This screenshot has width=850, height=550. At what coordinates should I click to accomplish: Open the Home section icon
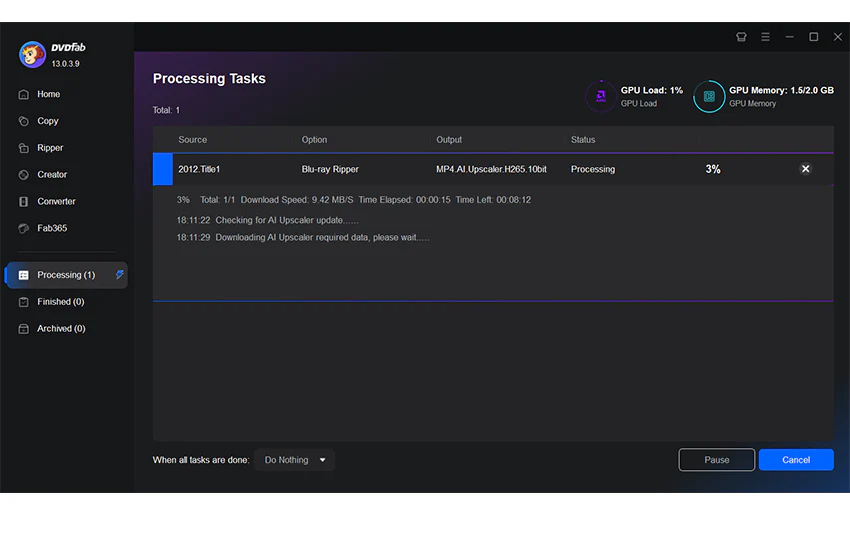pyautogui.click(x=23, y=94)
